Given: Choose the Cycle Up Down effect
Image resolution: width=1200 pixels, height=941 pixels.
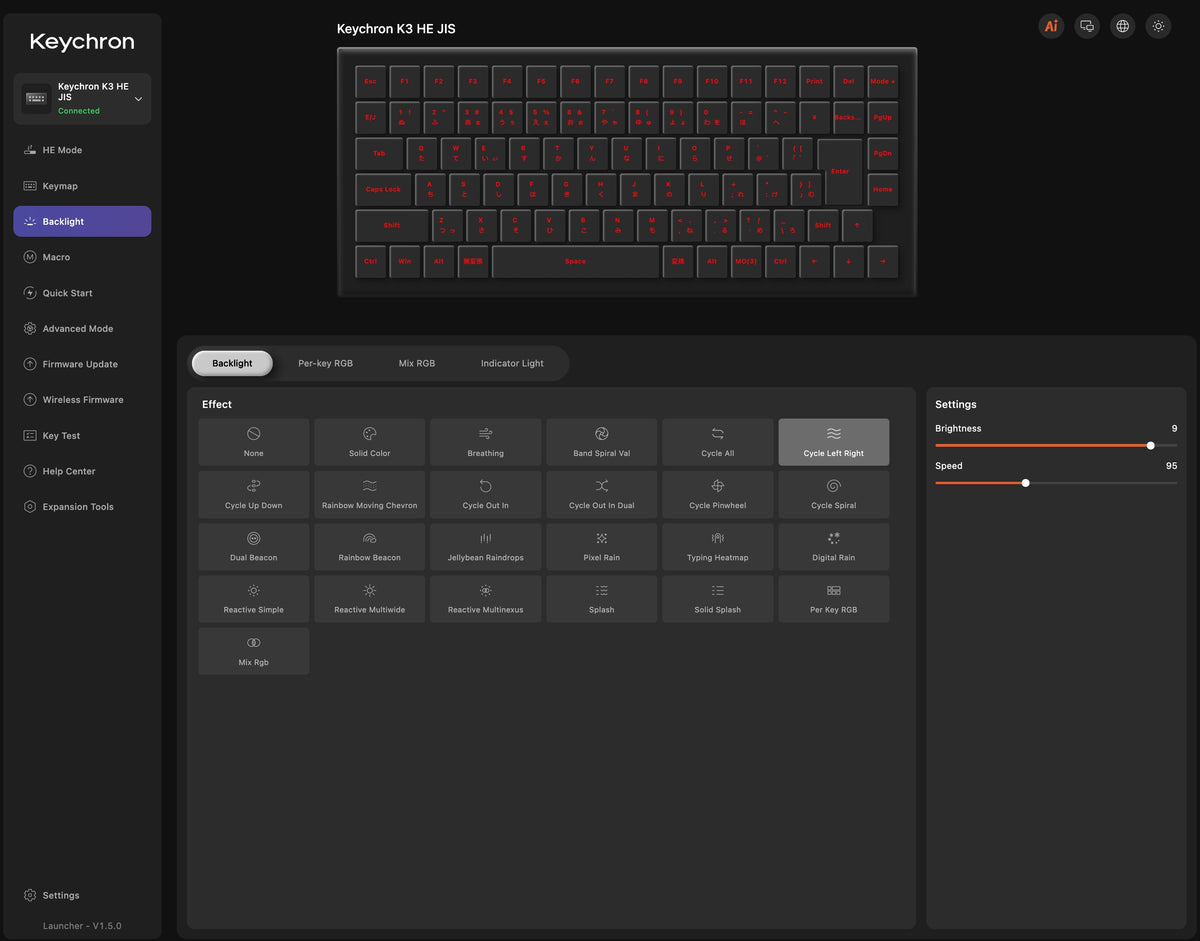Looking at the screenshot, I should [254, 494].
